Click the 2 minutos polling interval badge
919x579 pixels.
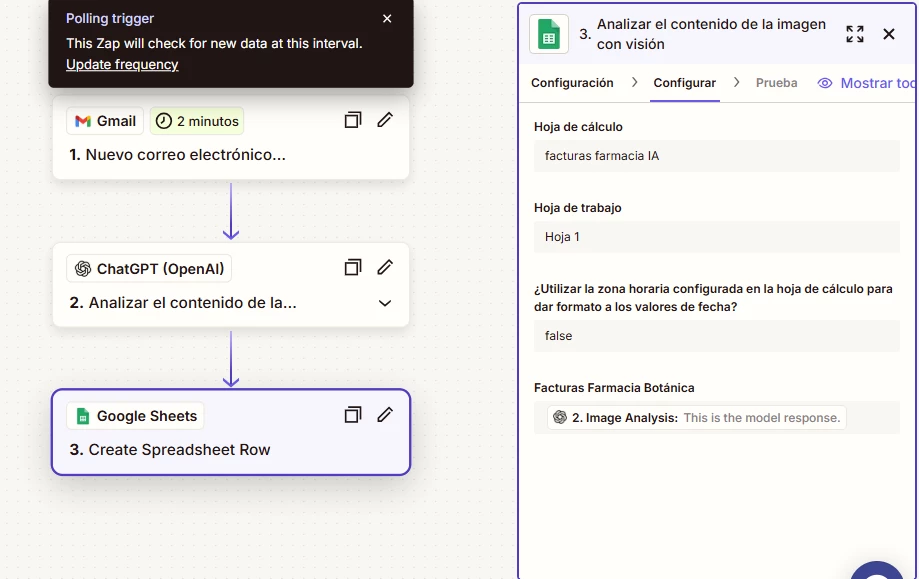pos(197,121)
